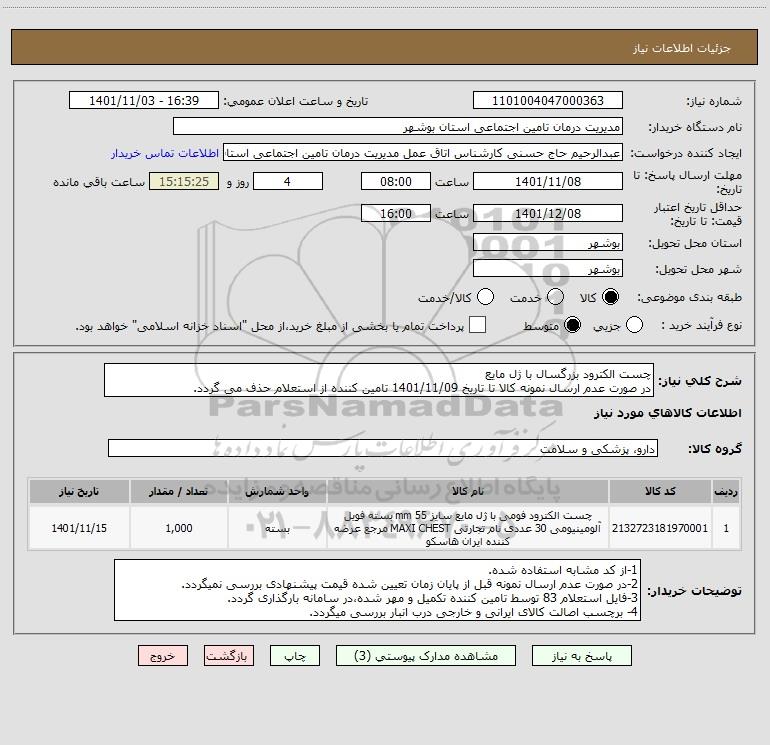Click the کد کالا column header
Viewport: 770px width, 745px height.
pos(660,491)
